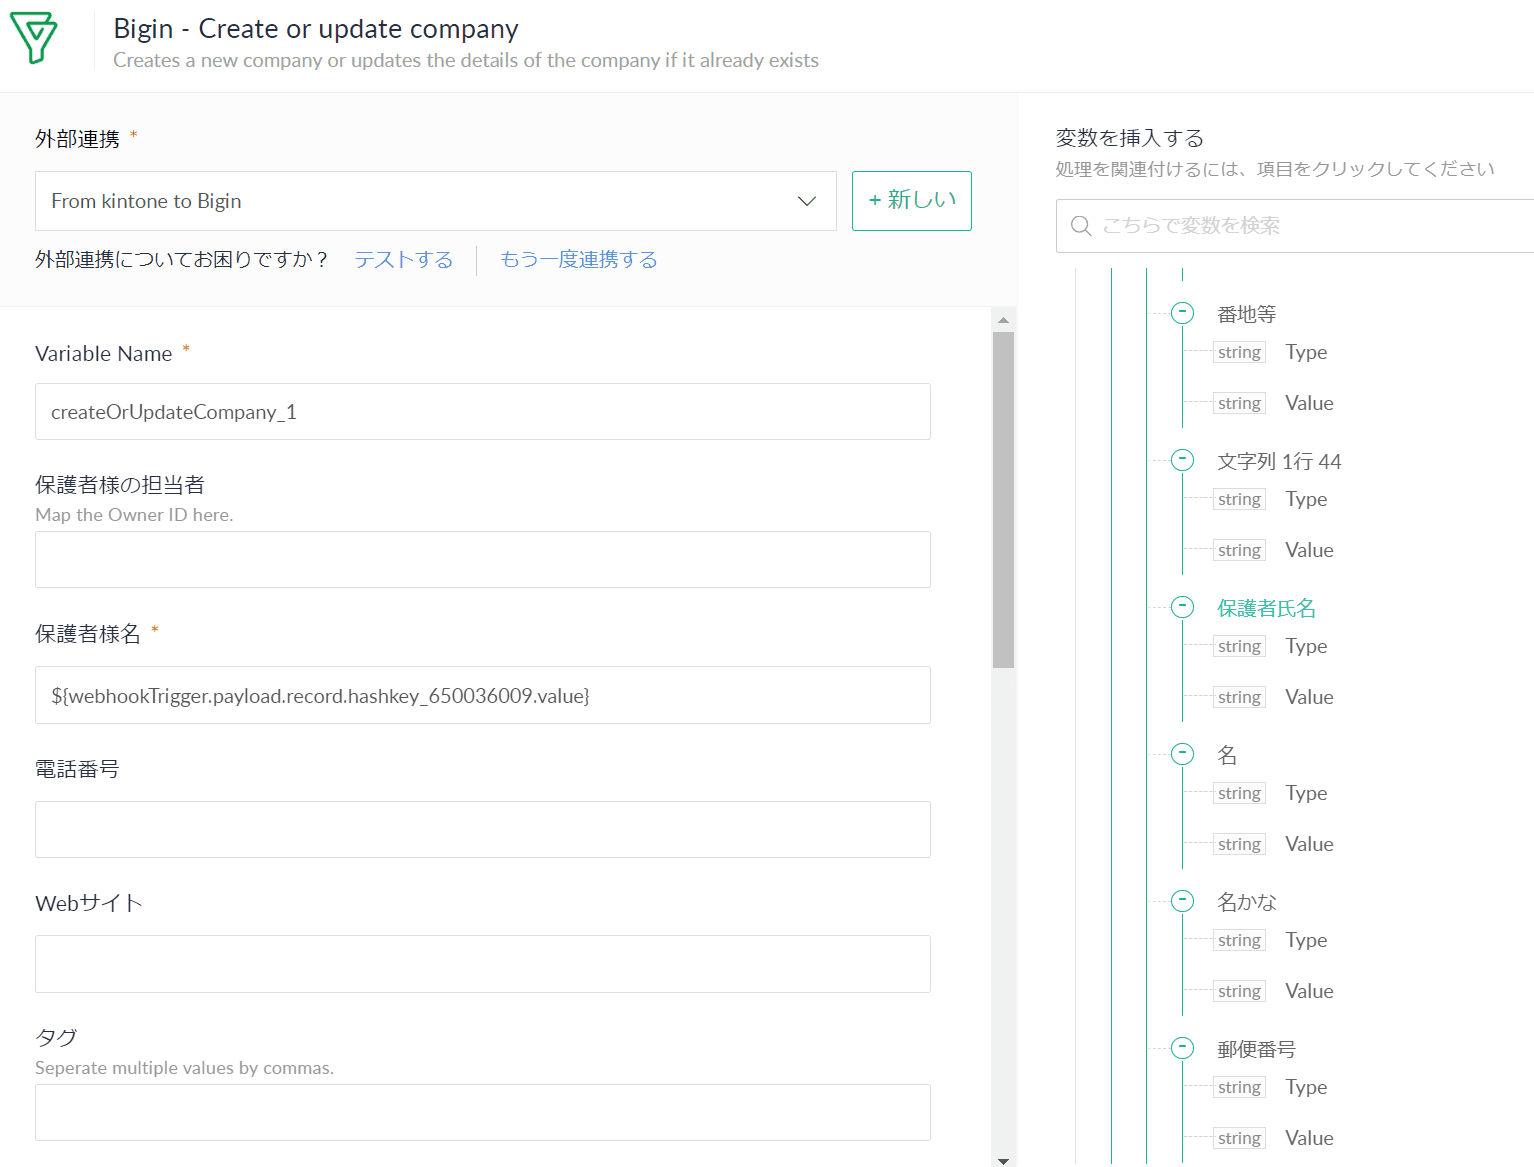Screen dimensions: 1534x1167
Task: Click the form's scroll down arrow
Action: (x=1003, y=1160)
